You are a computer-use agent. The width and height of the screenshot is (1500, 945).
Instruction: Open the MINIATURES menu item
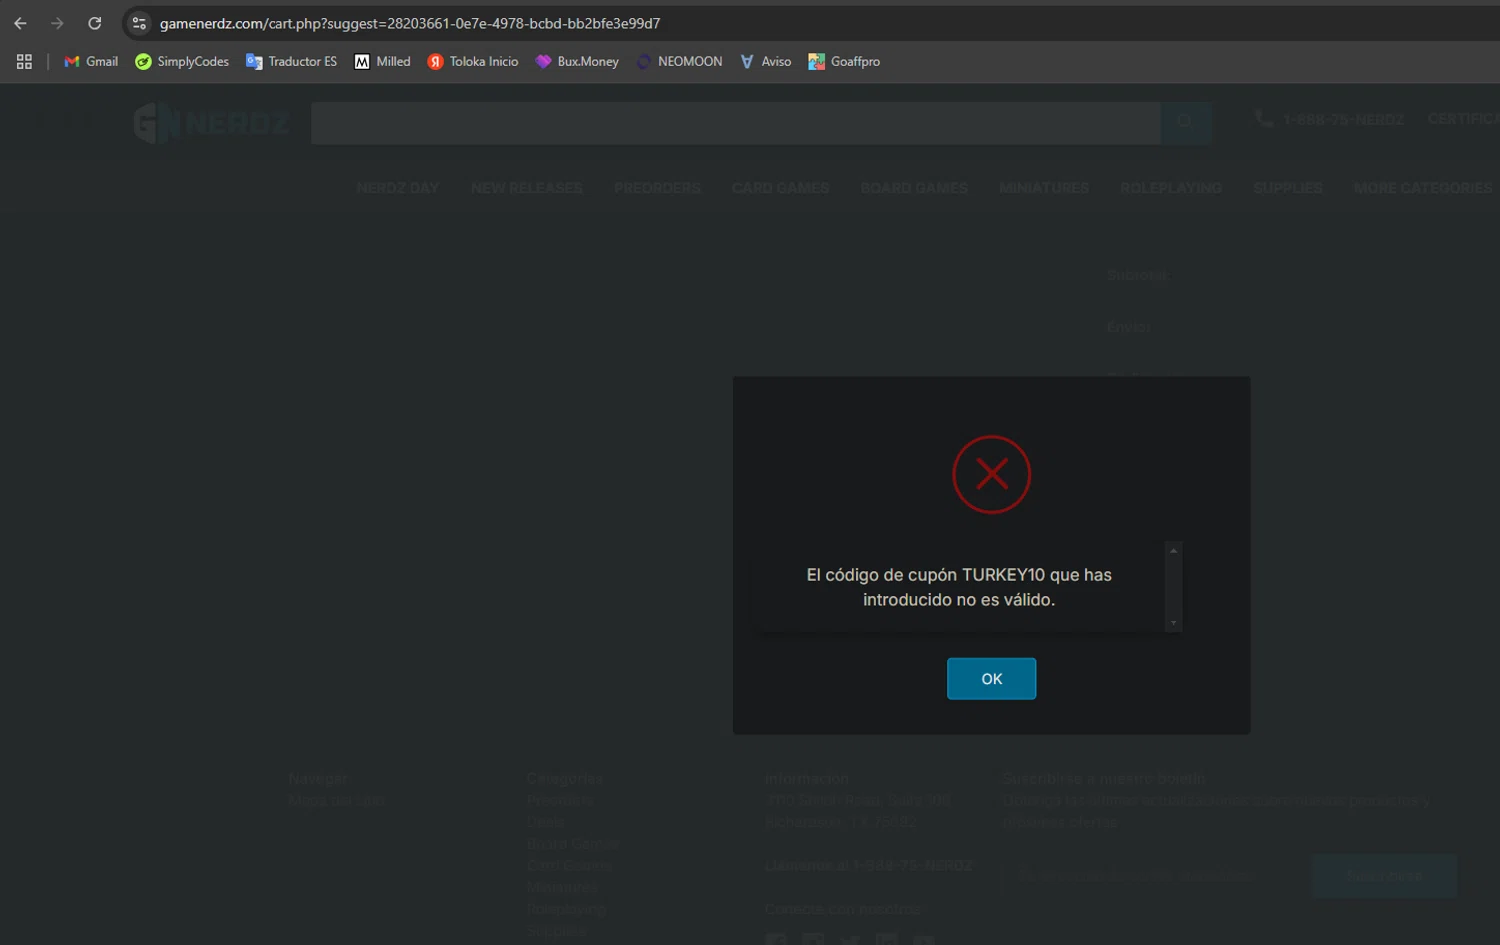click(x=1044, y=188)
